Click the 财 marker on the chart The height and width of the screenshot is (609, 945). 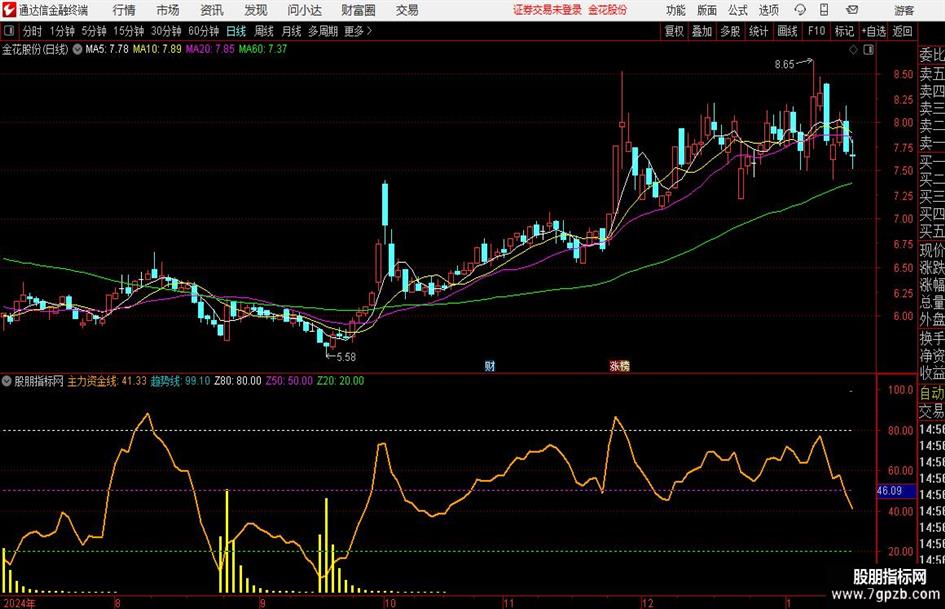(x=490, y=366)
